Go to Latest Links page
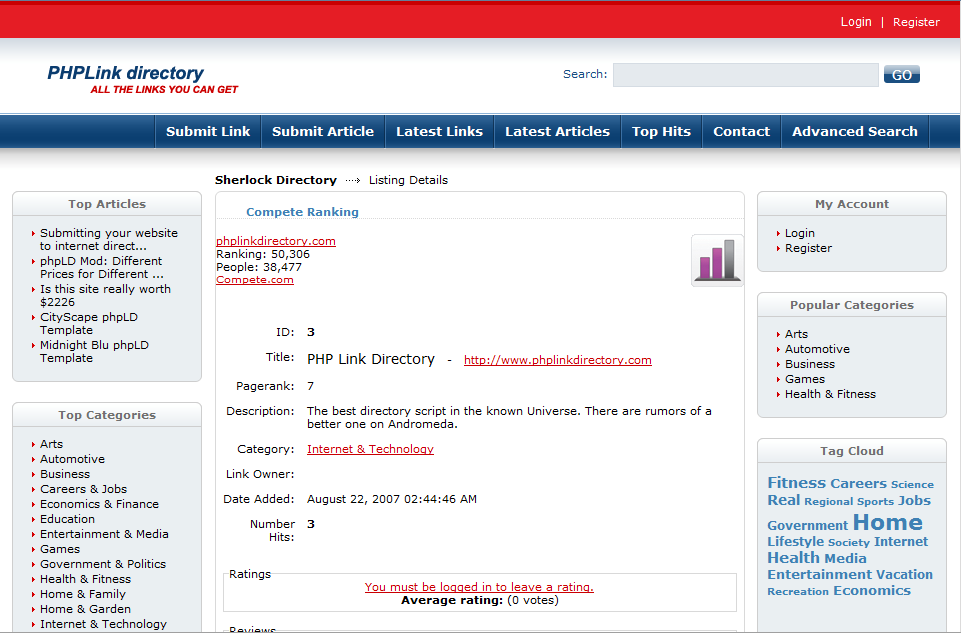 pyautogui.click(x=439, y=131)
